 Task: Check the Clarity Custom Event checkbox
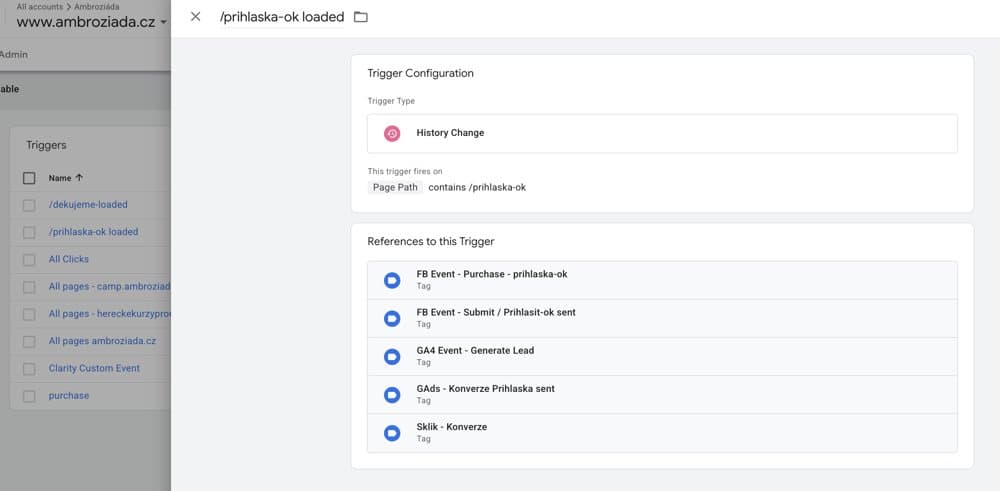(29, 369)
